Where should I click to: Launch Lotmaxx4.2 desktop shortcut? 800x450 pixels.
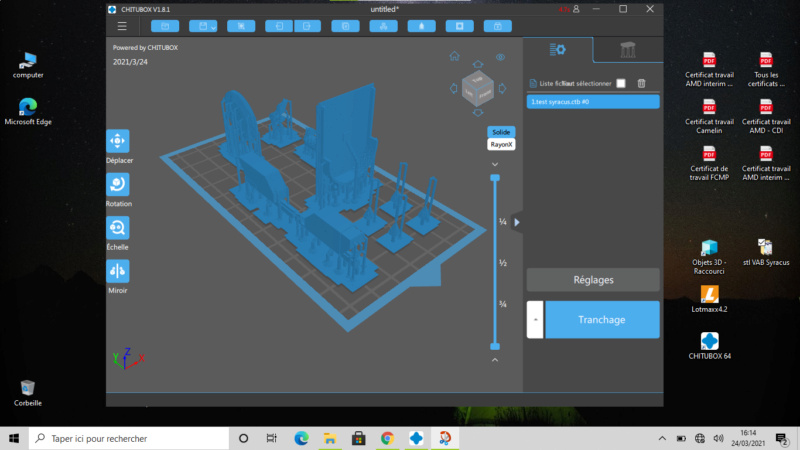click(709, 299)
